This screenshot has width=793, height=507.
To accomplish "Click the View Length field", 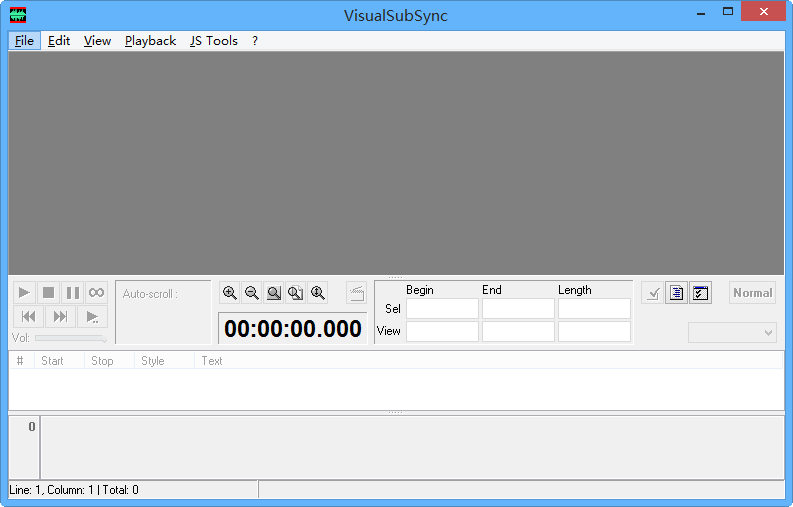I will [x=594, y=331].
